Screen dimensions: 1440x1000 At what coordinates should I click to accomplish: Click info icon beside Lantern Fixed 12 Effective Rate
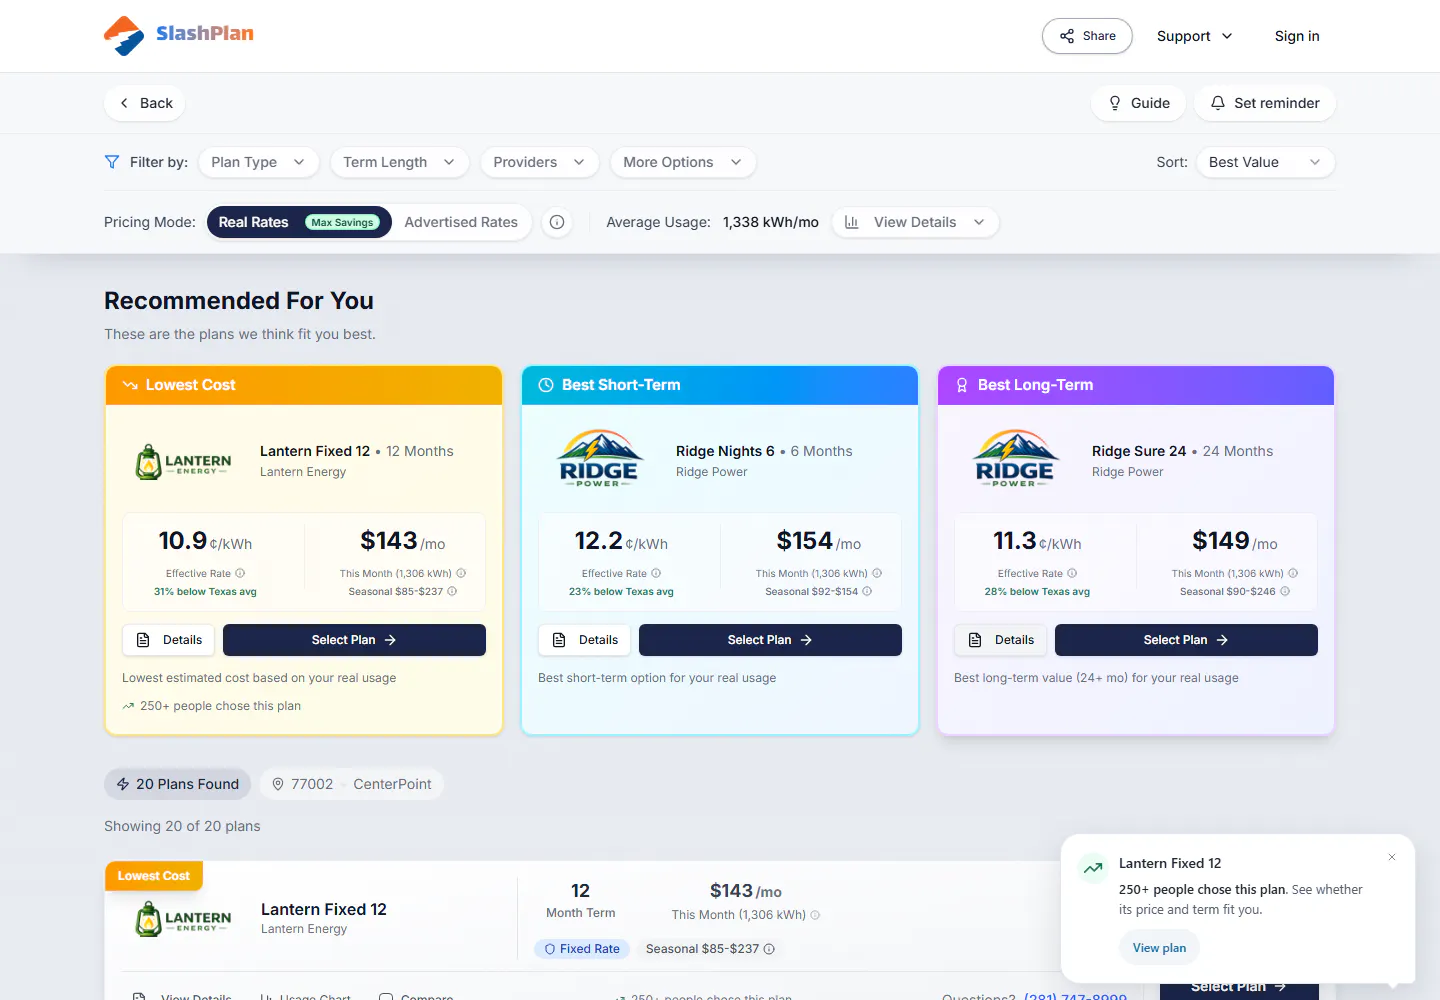click(240, 573)
